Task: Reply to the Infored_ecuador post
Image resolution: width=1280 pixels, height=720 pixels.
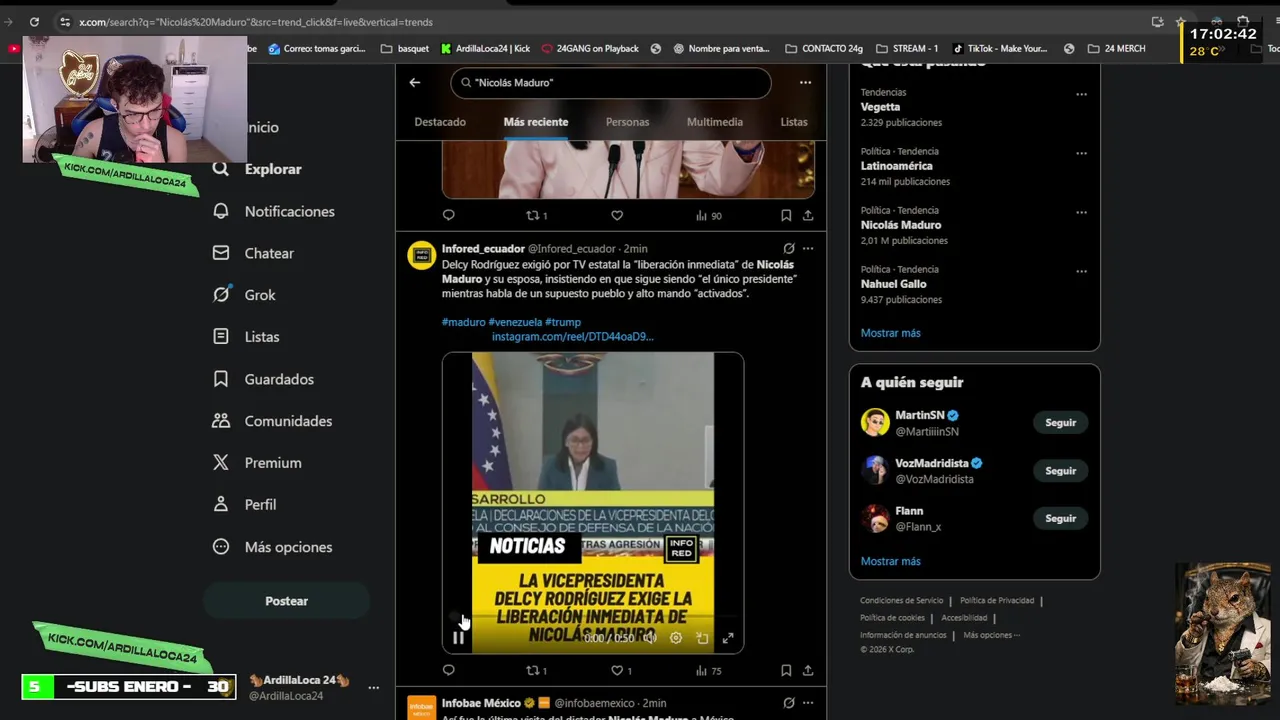Action: [x=448, y=670]
